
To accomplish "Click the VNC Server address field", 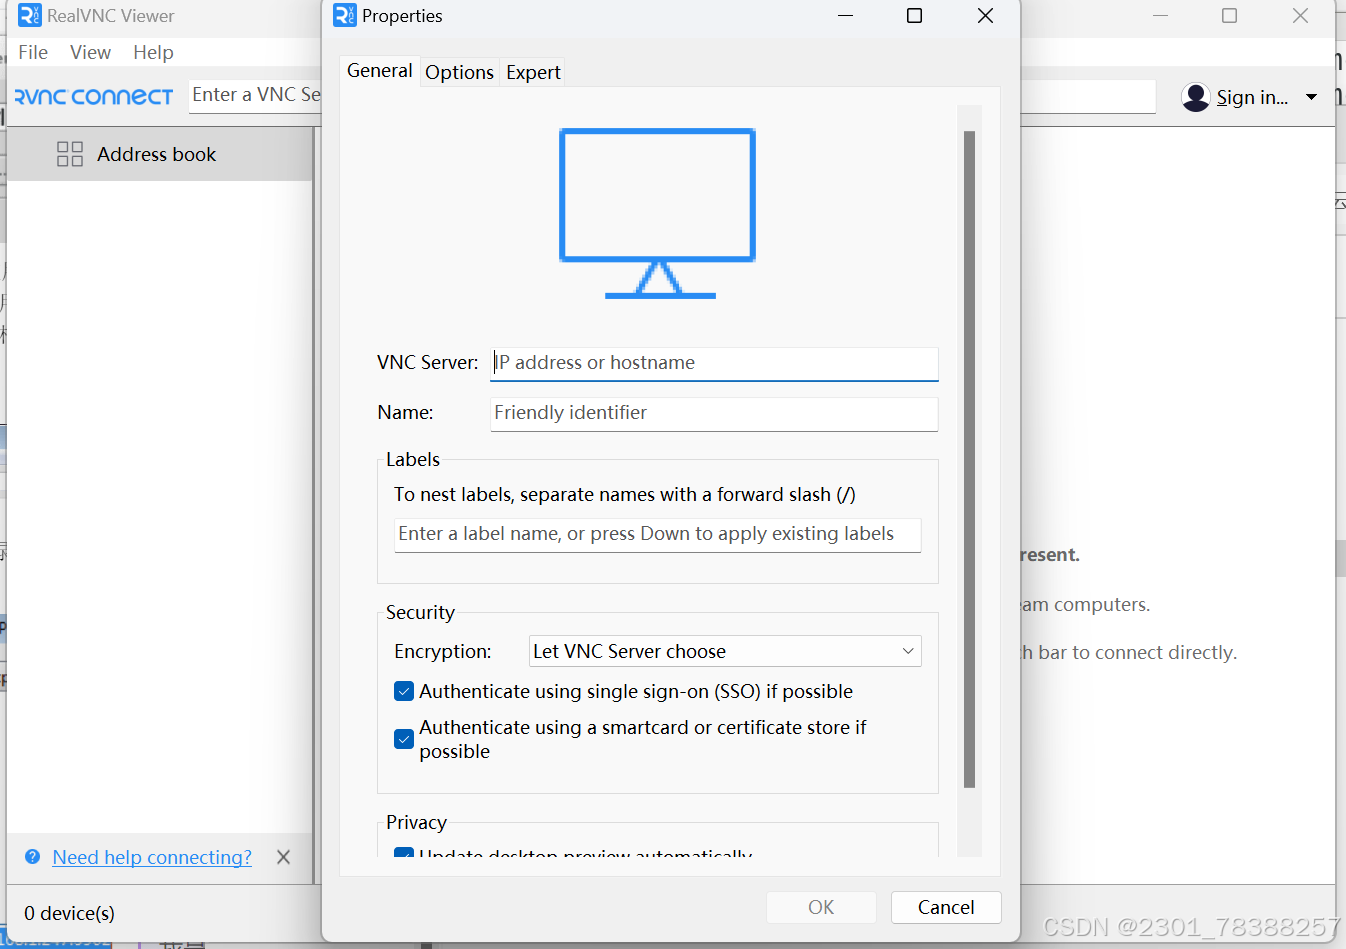I will (714, 363).
